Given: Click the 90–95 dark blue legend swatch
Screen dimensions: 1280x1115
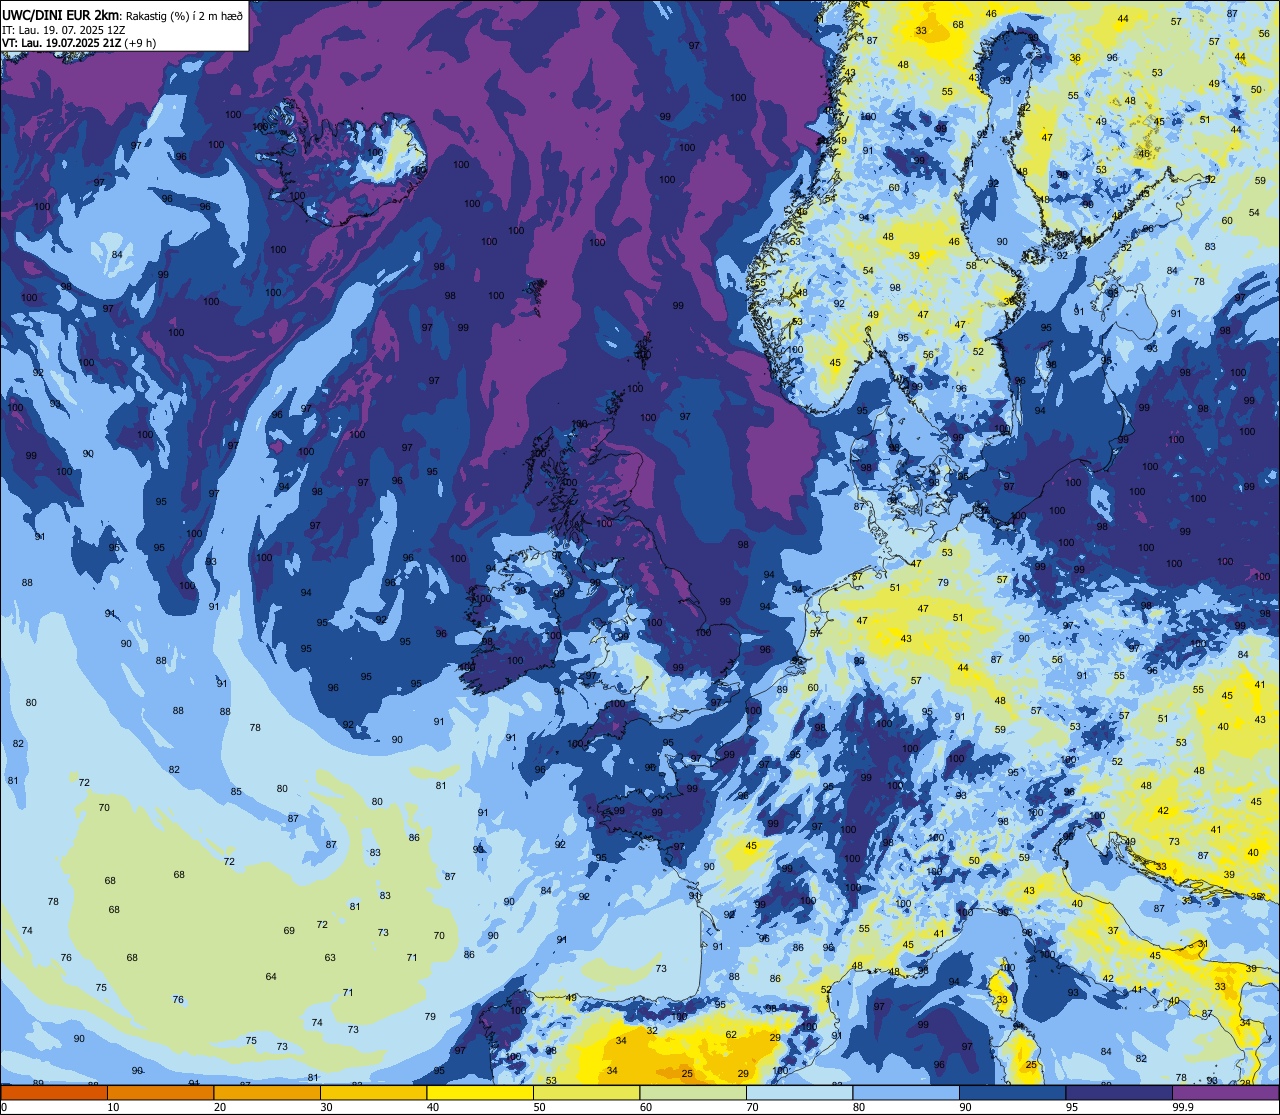Looking at the screenshot, I should 1012,1092.
